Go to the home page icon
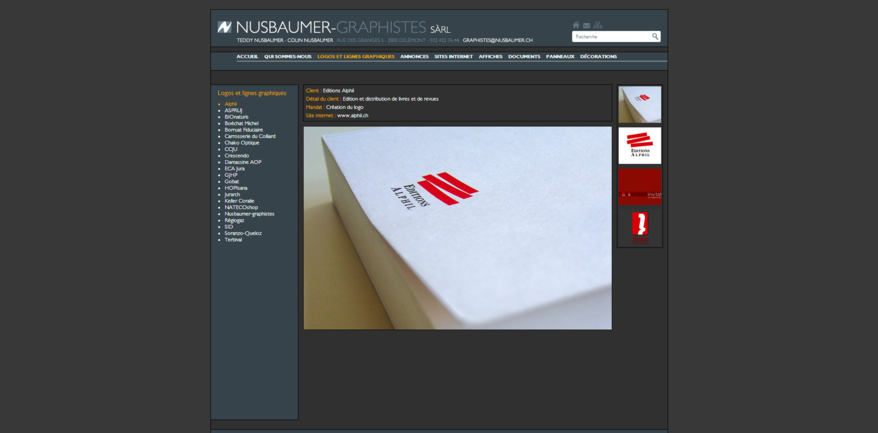Screen dimensions: 878x433 (x=576, y=25)
